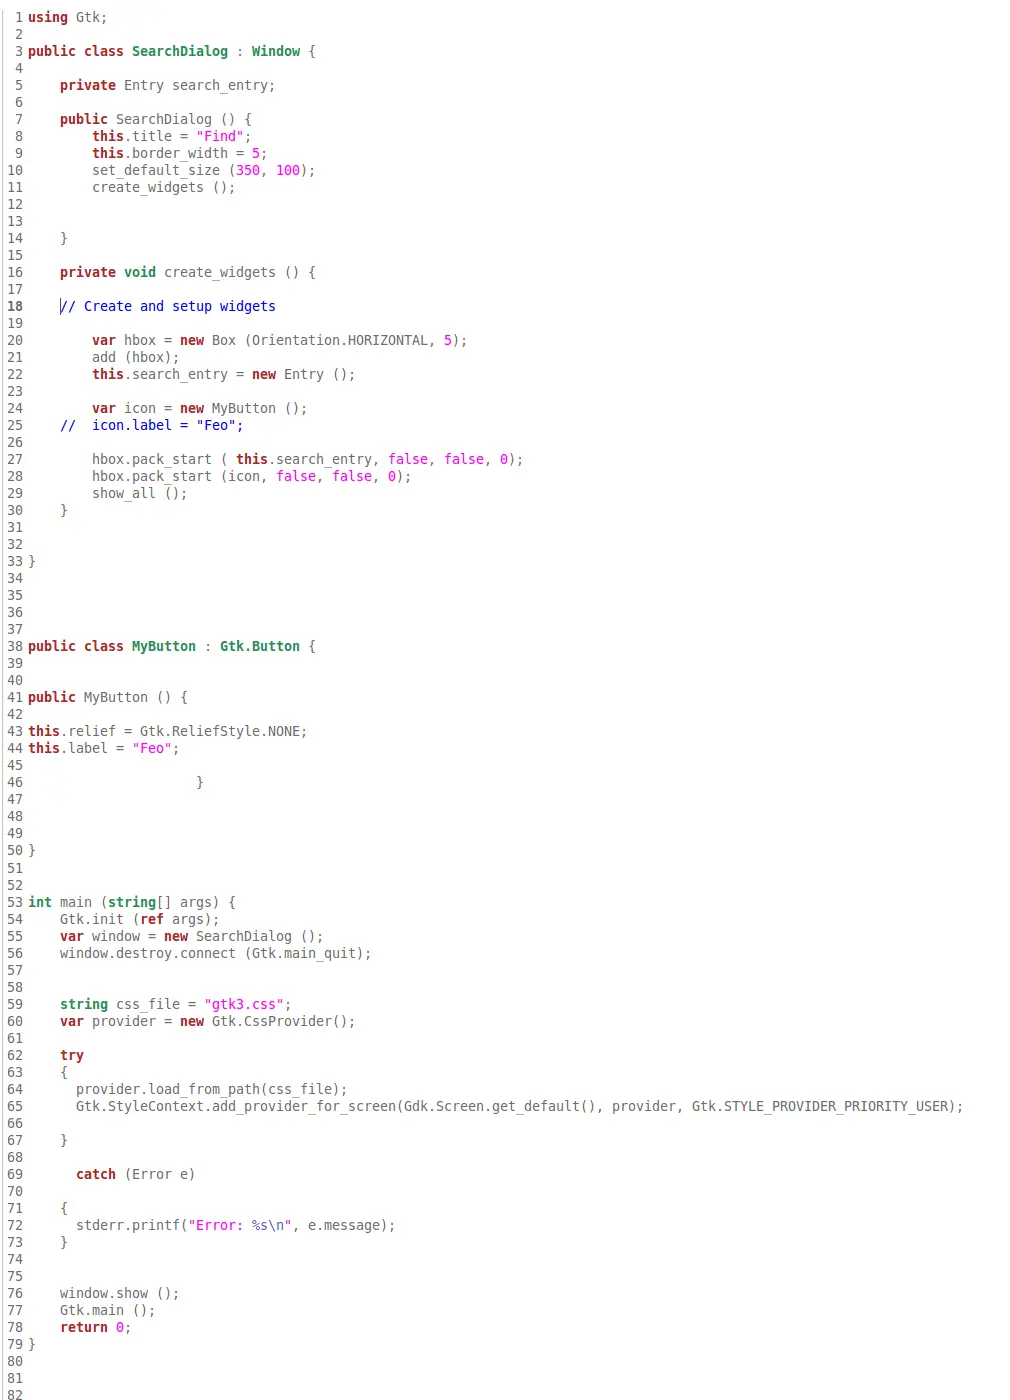Click 'Gtk.main ();' on line 77

[108, 1310]
